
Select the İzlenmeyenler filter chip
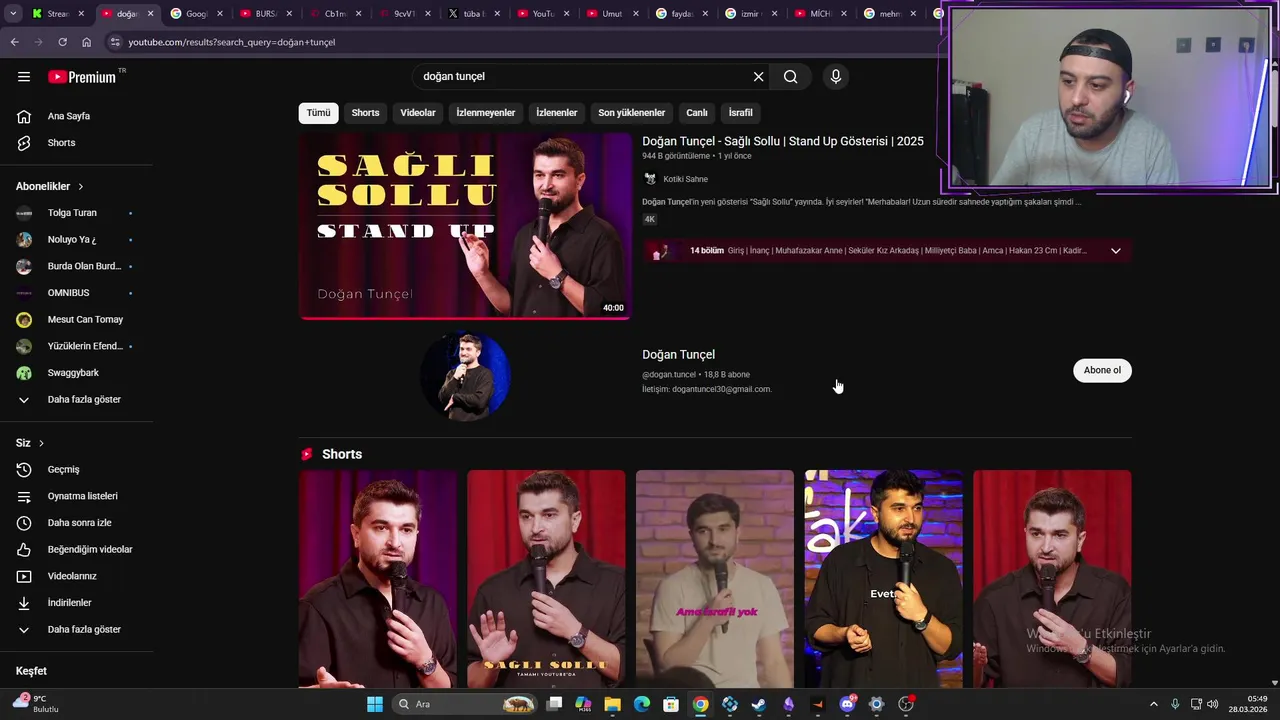486,113
